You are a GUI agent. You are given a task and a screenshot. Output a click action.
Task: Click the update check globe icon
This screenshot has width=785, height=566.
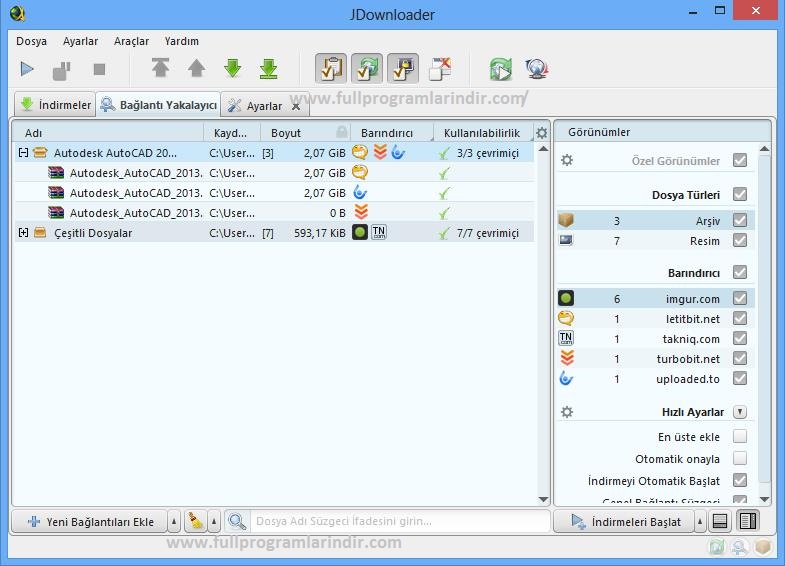pos(535,69)
